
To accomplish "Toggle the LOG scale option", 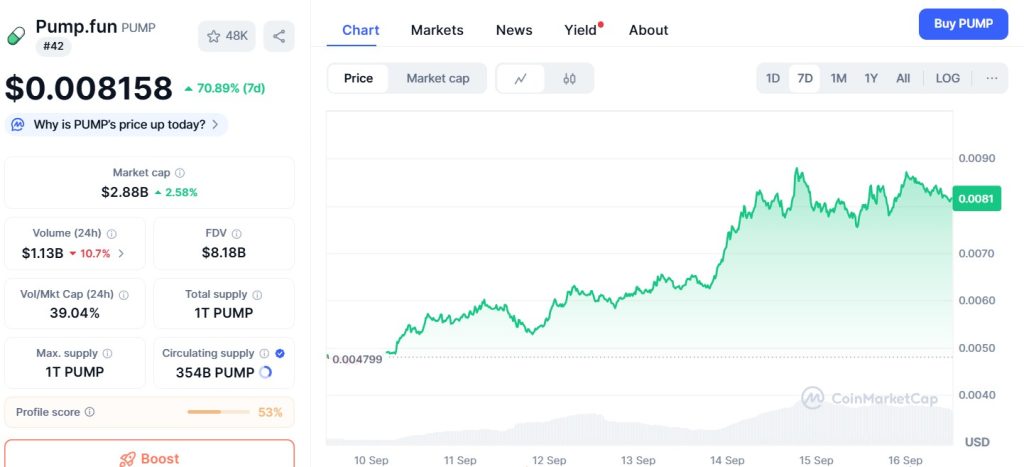I will click(x=947, y=78).
